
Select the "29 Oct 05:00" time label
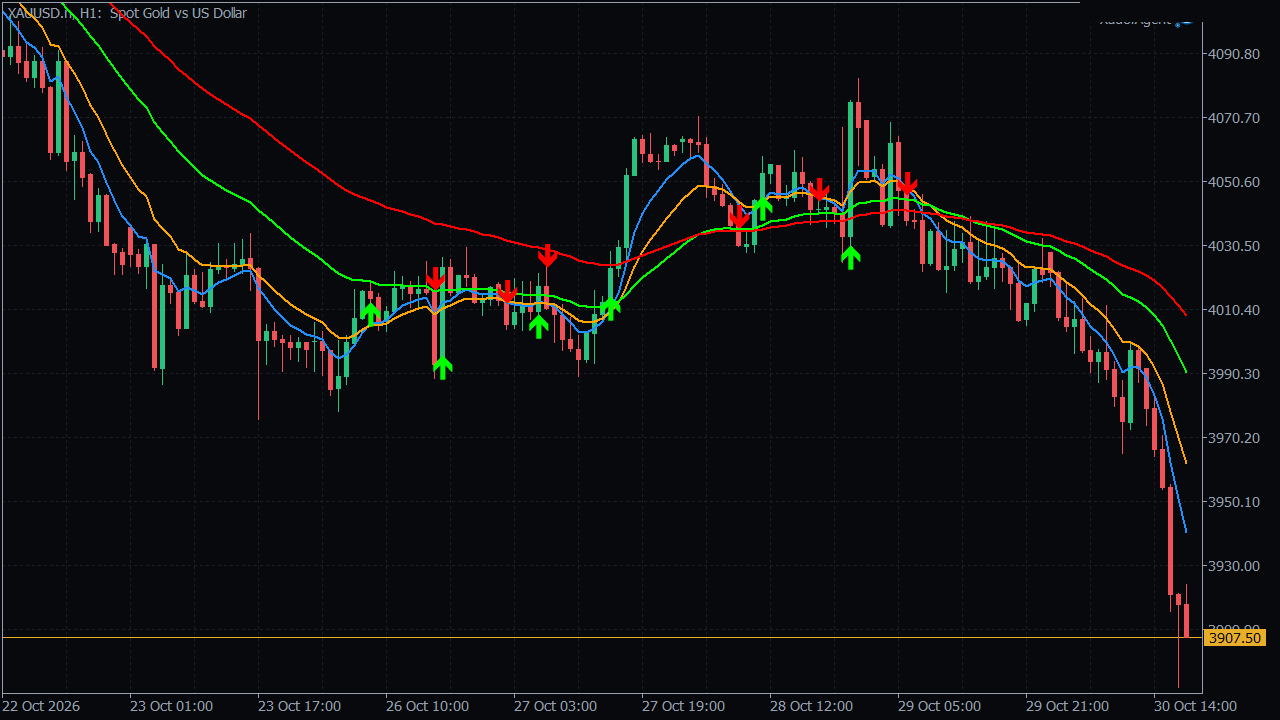tap(941, 706)
